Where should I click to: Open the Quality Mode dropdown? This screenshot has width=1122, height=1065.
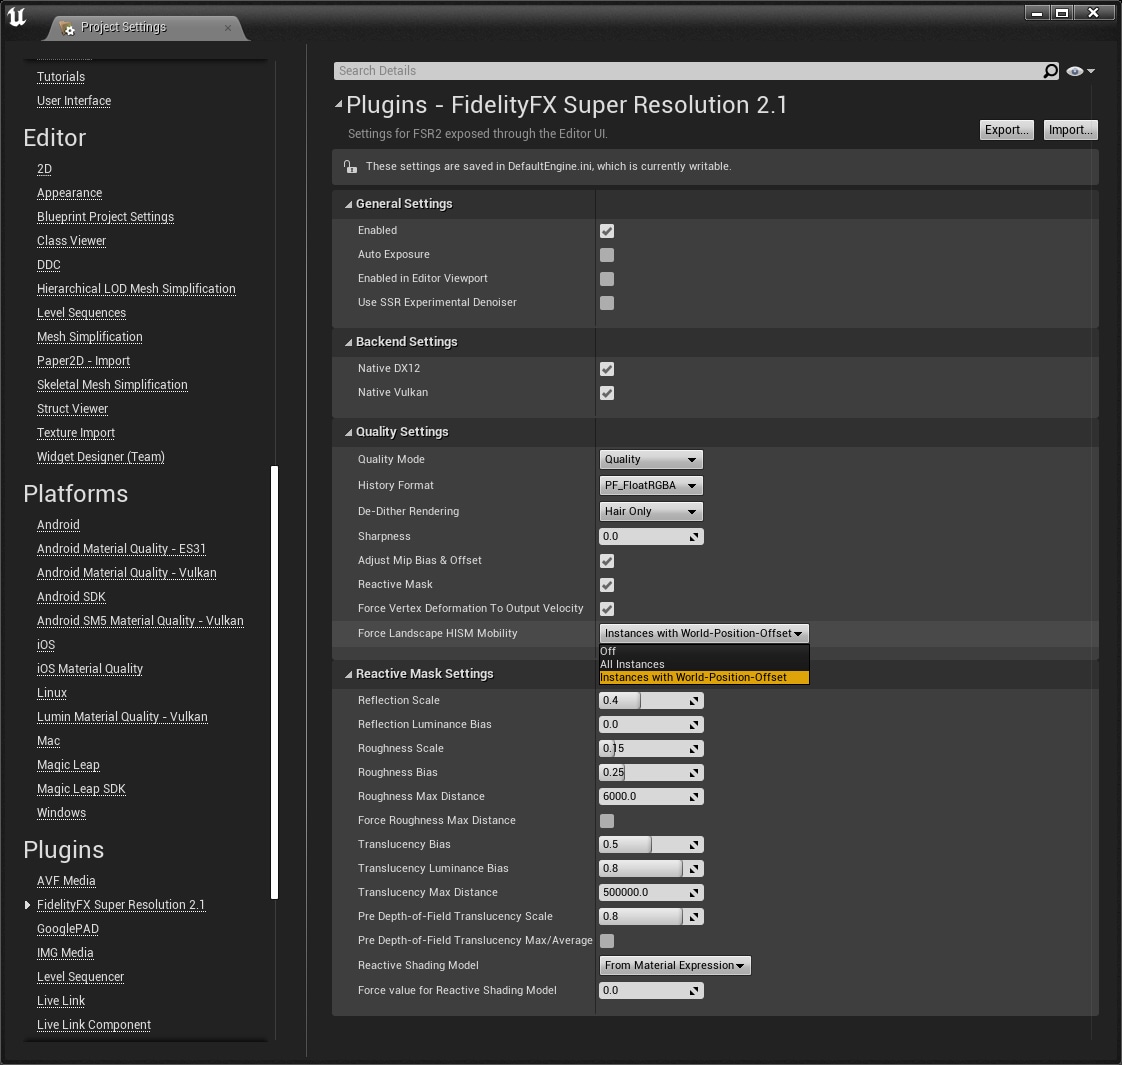click(650, 460)
